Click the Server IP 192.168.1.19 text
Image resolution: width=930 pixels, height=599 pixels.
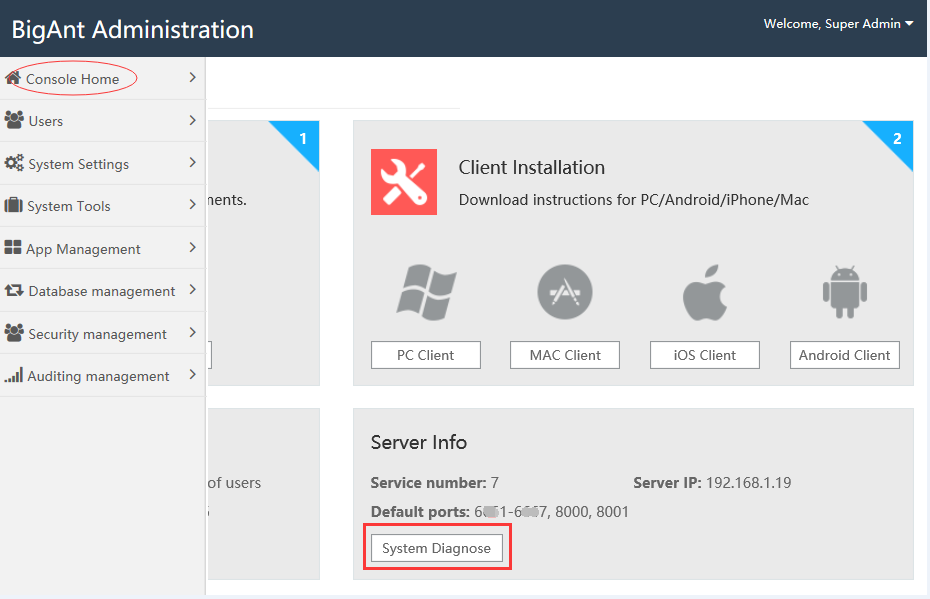point(712,483)
